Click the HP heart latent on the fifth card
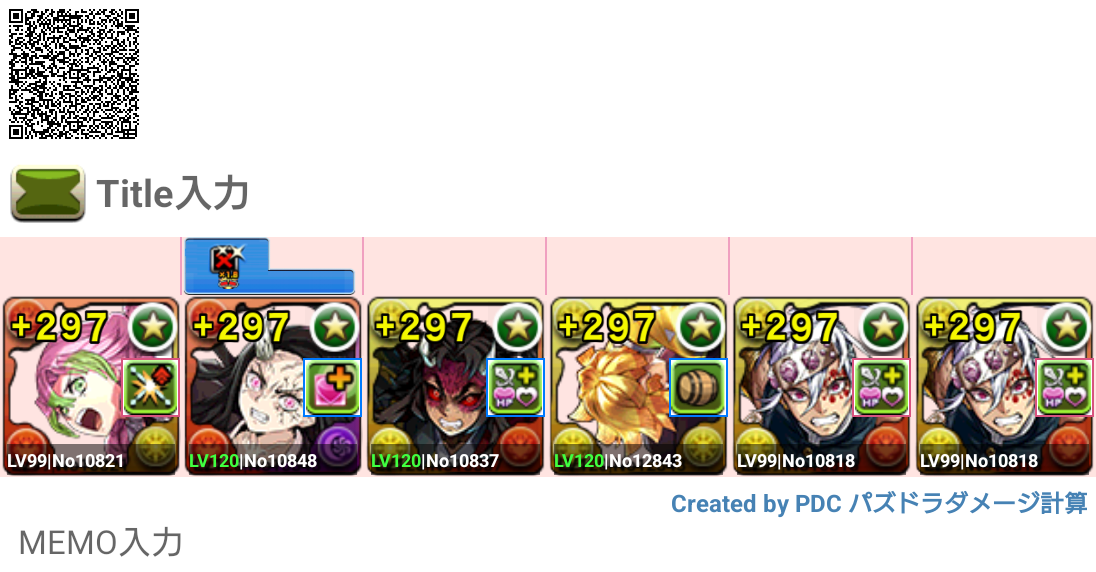The width and height of the screenshot is (1096, 572). click(881, 387)
